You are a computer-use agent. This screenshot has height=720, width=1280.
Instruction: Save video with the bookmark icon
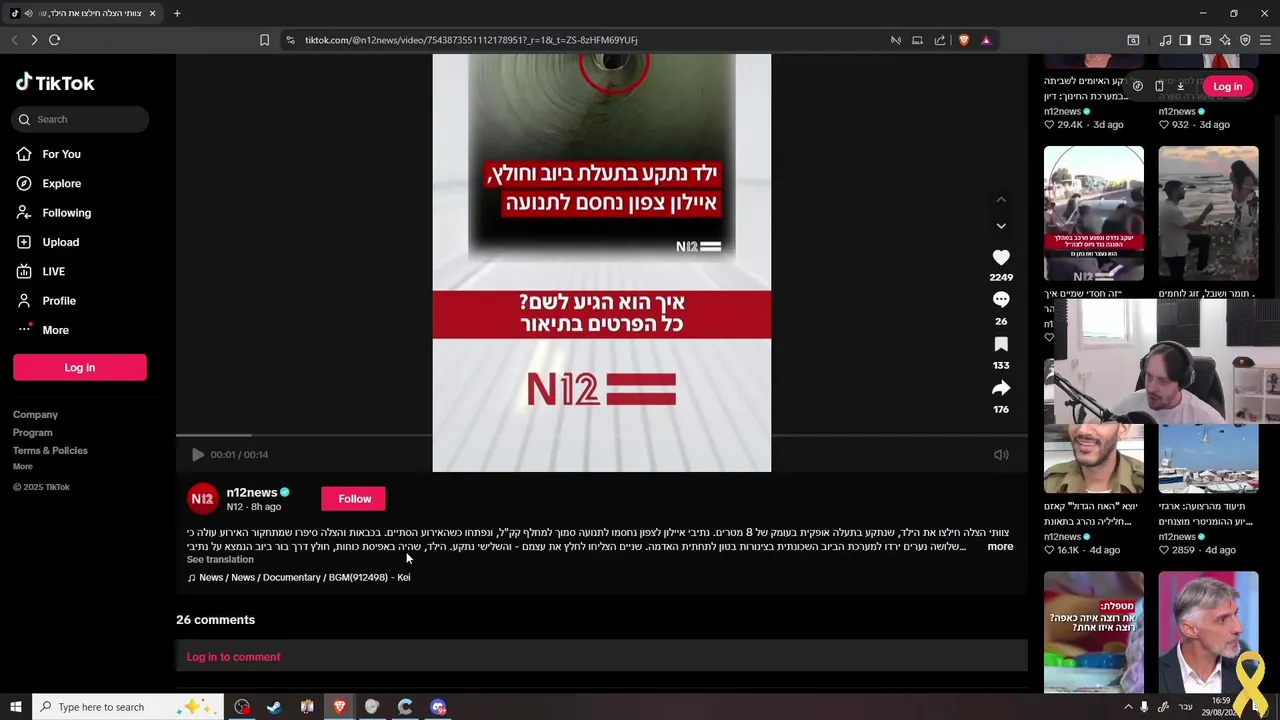pyautogui.click(x=1001, y=344)
